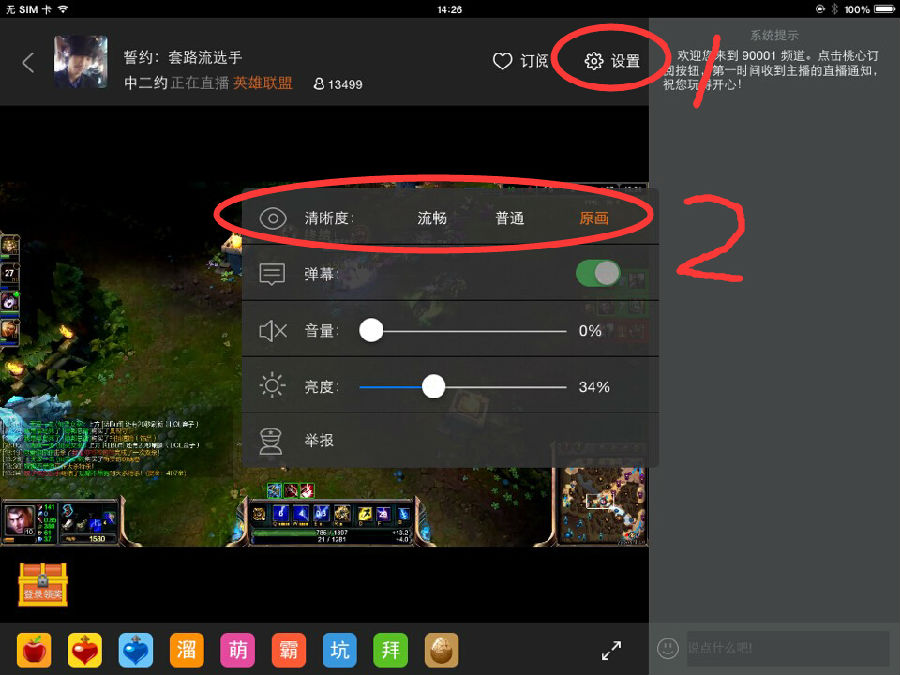Tap the 举报 police officer icon
Screen dimensions: 900x675
tap(271, 441)
